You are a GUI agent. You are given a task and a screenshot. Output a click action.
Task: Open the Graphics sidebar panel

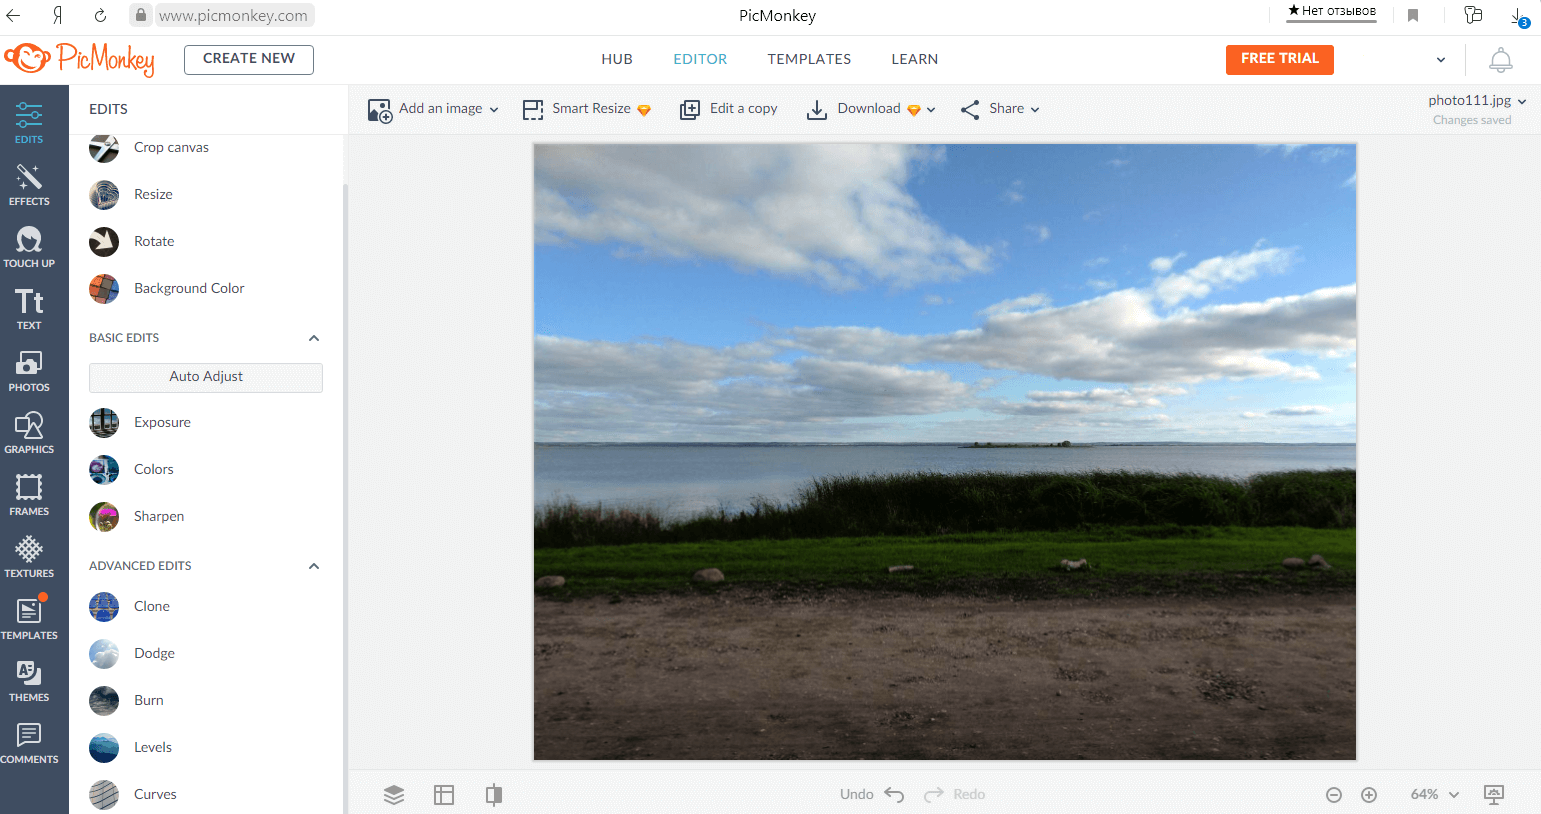coord(29,433)
